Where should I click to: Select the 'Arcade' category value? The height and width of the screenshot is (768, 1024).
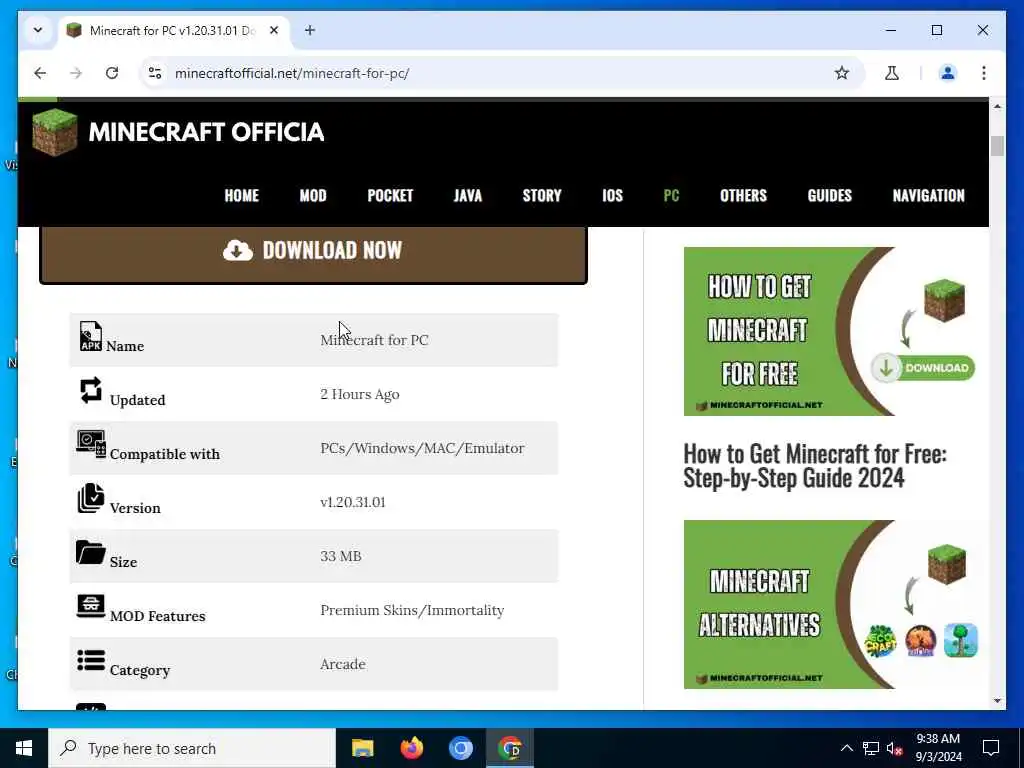pyautogui.click(x=343, y=664)
